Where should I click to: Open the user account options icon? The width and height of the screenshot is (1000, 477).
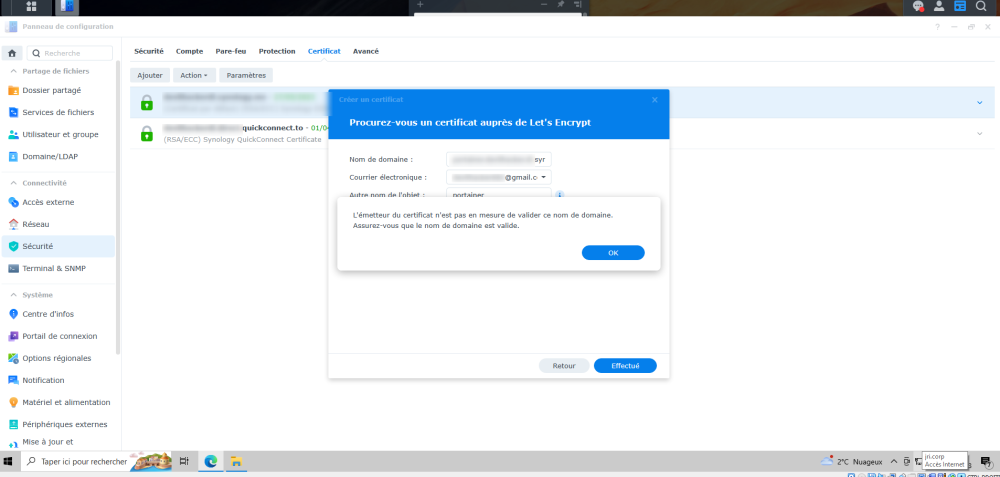coord(939,6)
